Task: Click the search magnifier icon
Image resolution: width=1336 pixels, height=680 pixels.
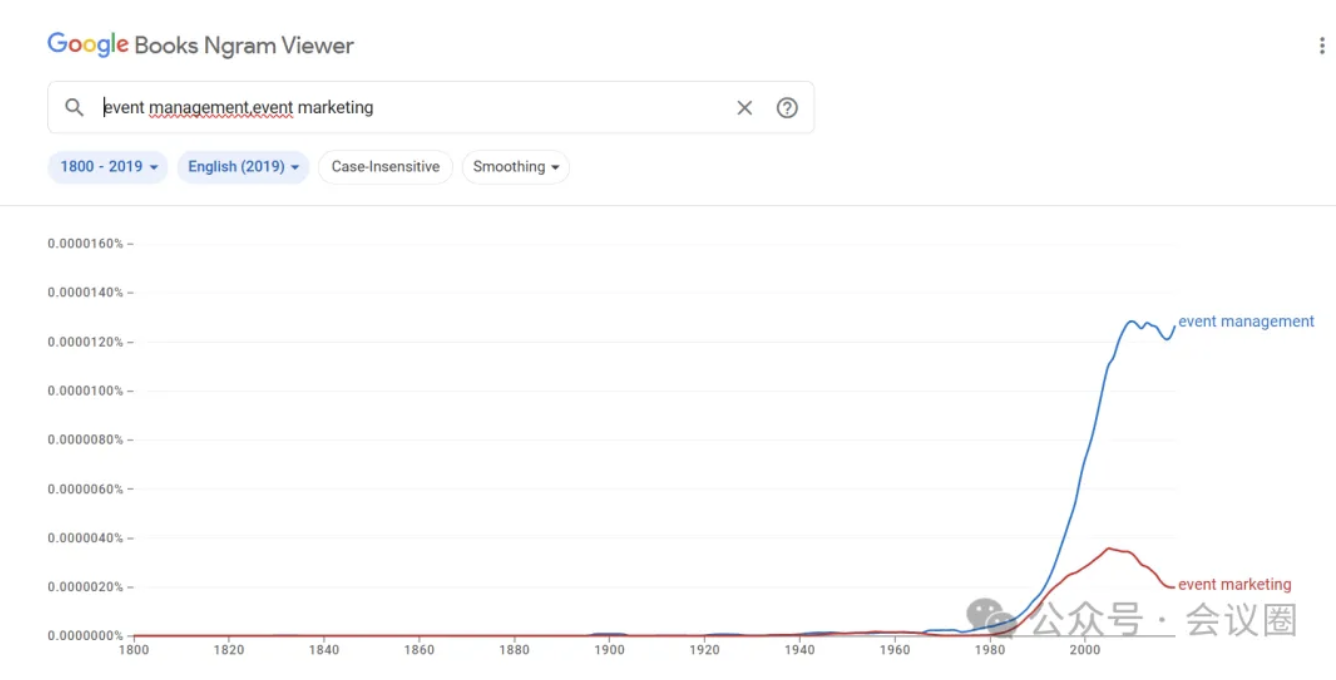Action: (74, 107)
